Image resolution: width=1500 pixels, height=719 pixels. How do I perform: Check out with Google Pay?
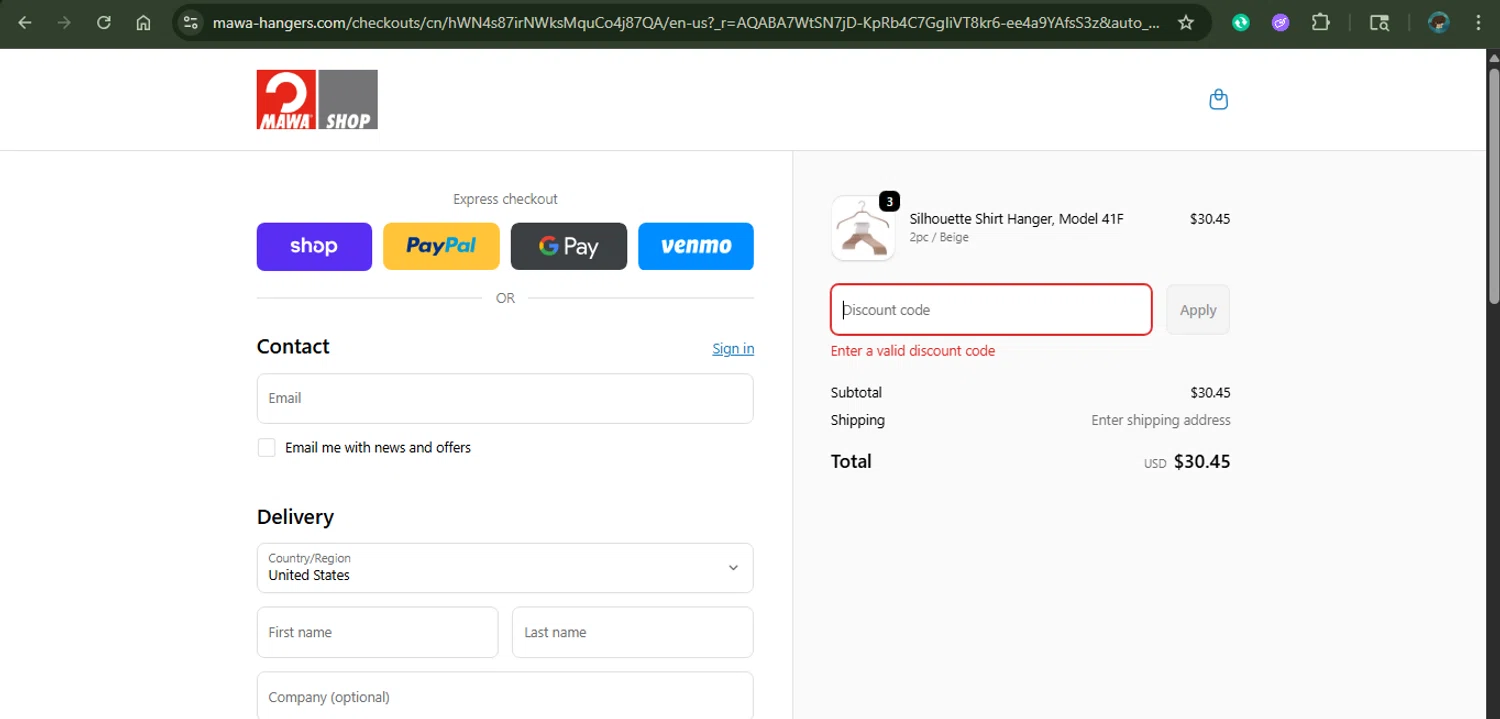point(569,246)
